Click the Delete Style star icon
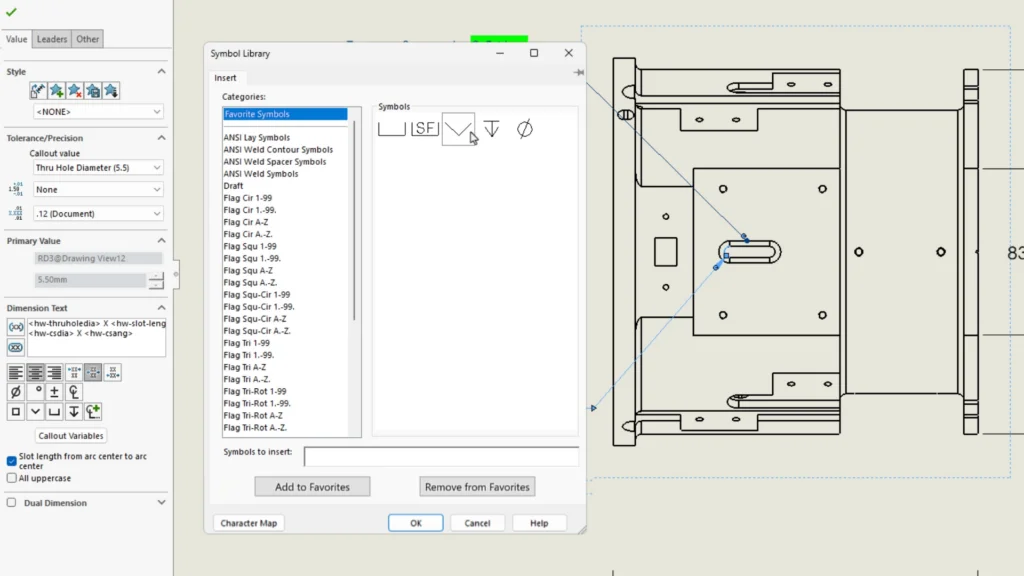 pos(75,91)
